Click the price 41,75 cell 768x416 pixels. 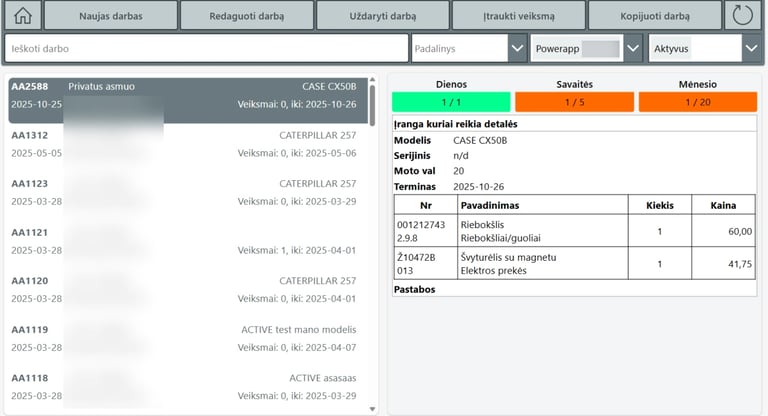point(723,264)
